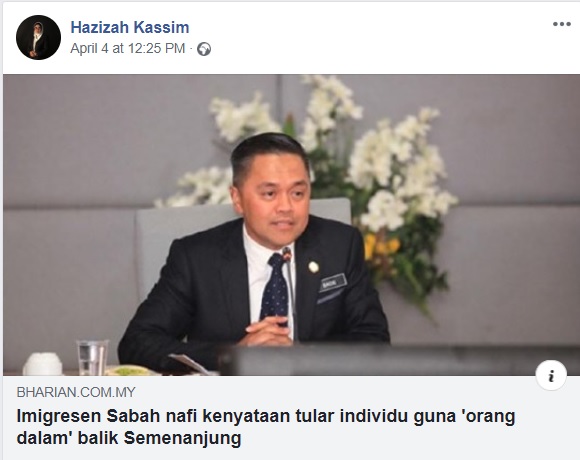
Task: Open Hazizah Kassim's profile picture
Action: tap(38, 37)
